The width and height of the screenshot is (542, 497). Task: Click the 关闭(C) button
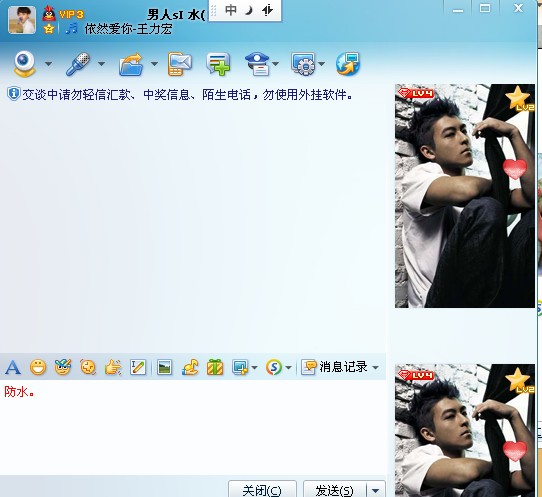[262, 489]
